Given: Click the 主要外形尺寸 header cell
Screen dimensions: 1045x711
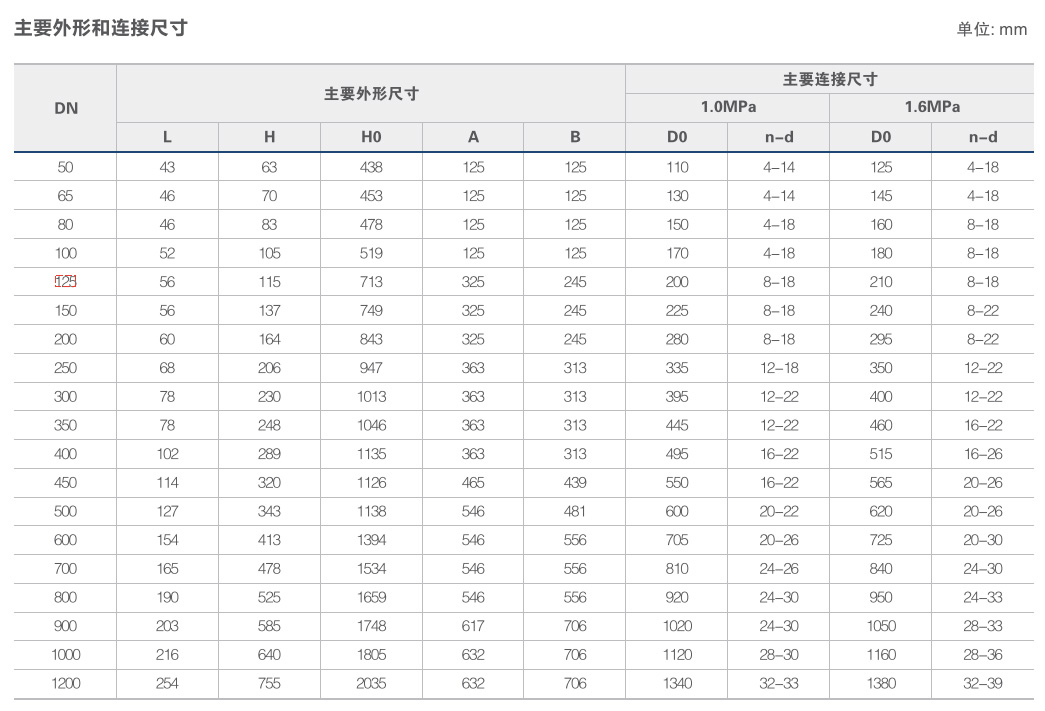Looking at the screenshot, I should coord(371,94).
